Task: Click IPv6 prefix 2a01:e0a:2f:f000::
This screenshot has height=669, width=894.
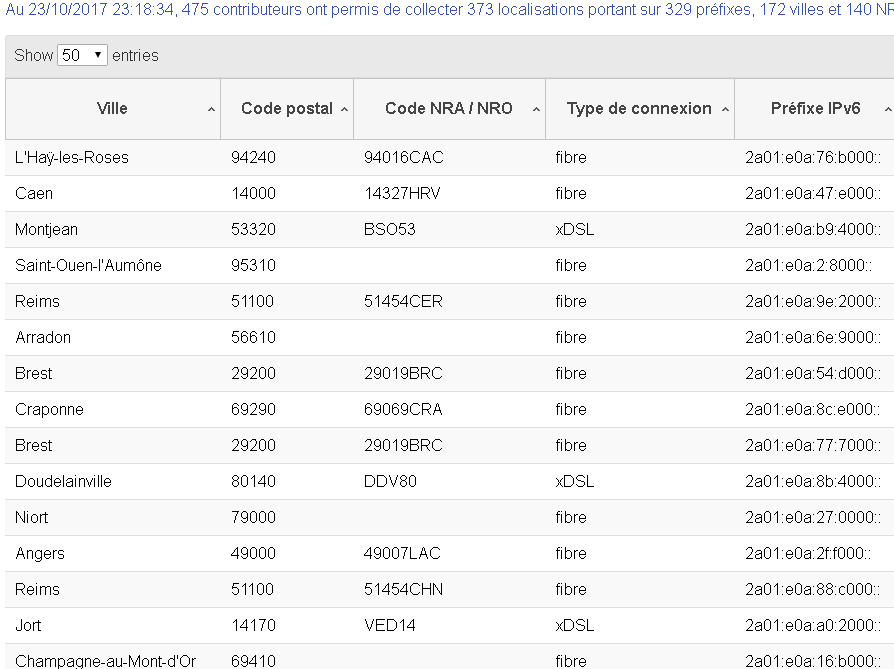Action: (x=808, y=553)
